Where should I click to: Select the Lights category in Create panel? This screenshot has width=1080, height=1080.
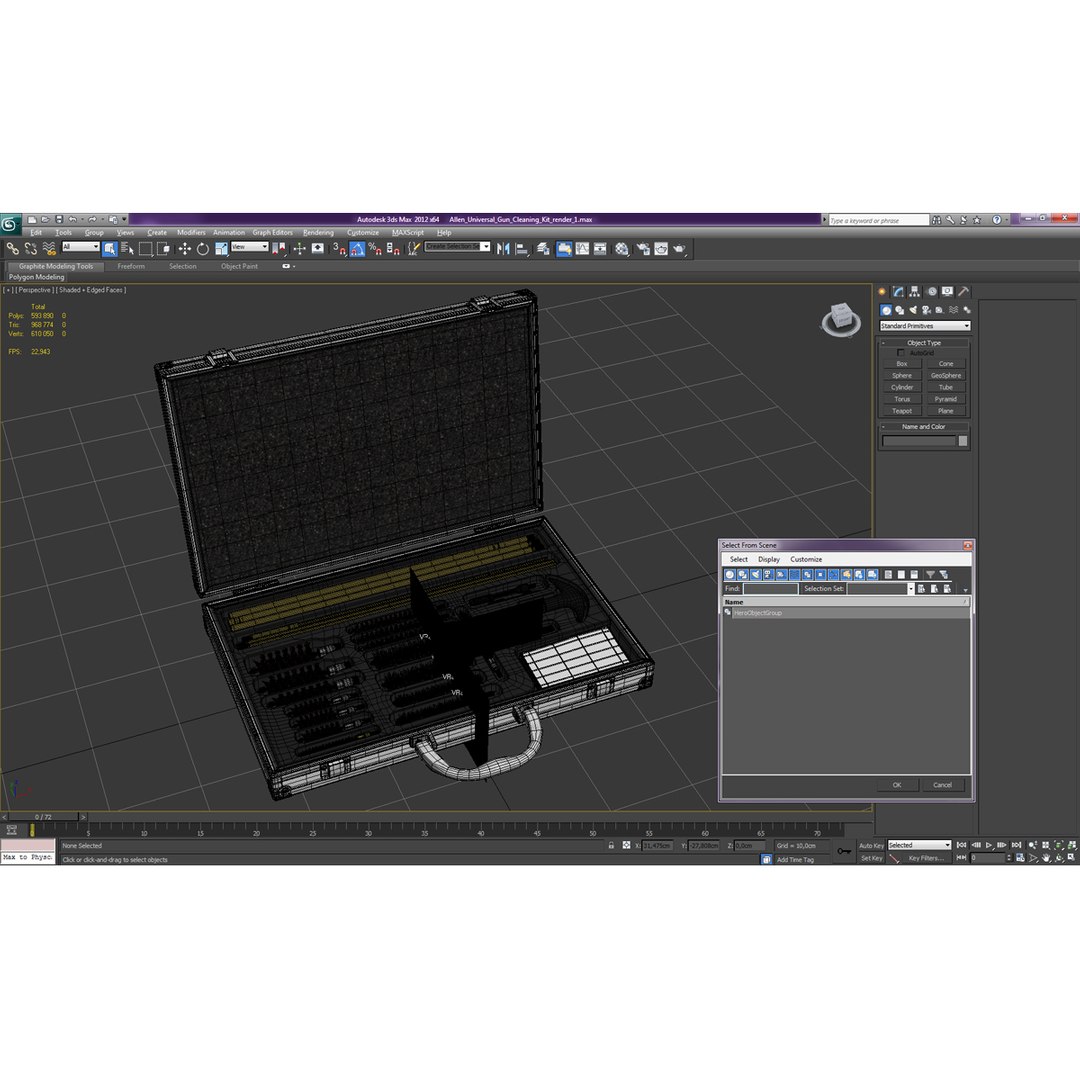(x=913, y=310)
